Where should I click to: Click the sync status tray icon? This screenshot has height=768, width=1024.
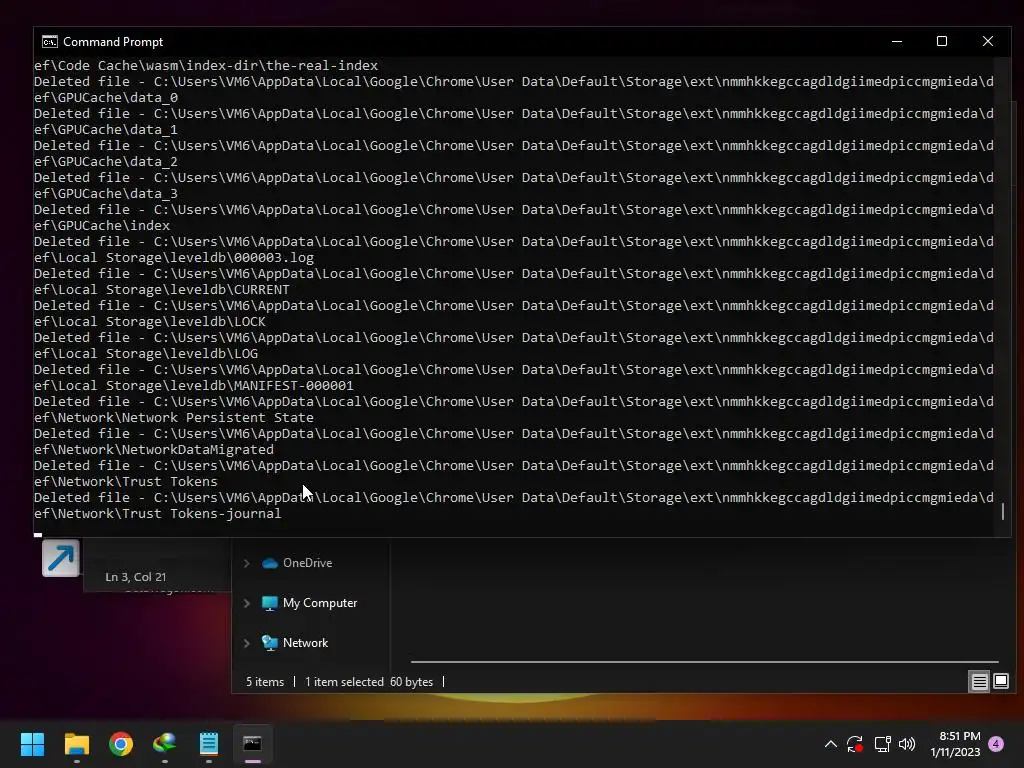[x=855, y=744]
